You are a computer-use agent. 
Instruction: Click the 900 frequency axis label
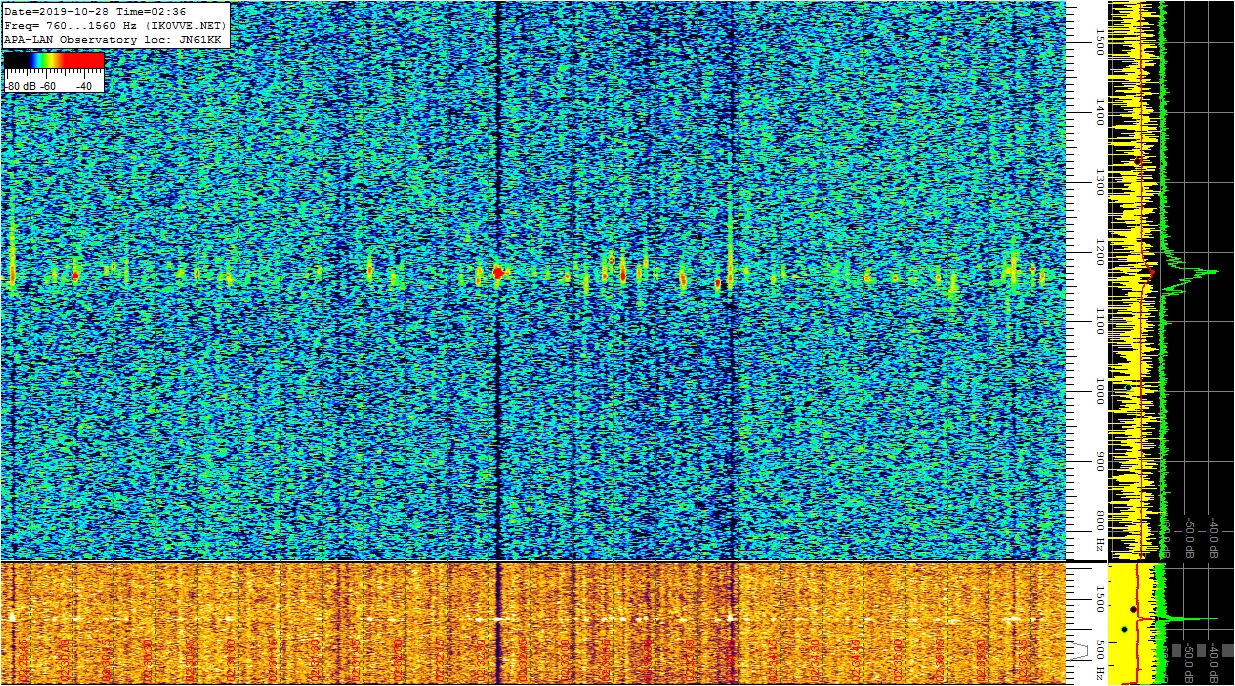tap(1100, 462)
